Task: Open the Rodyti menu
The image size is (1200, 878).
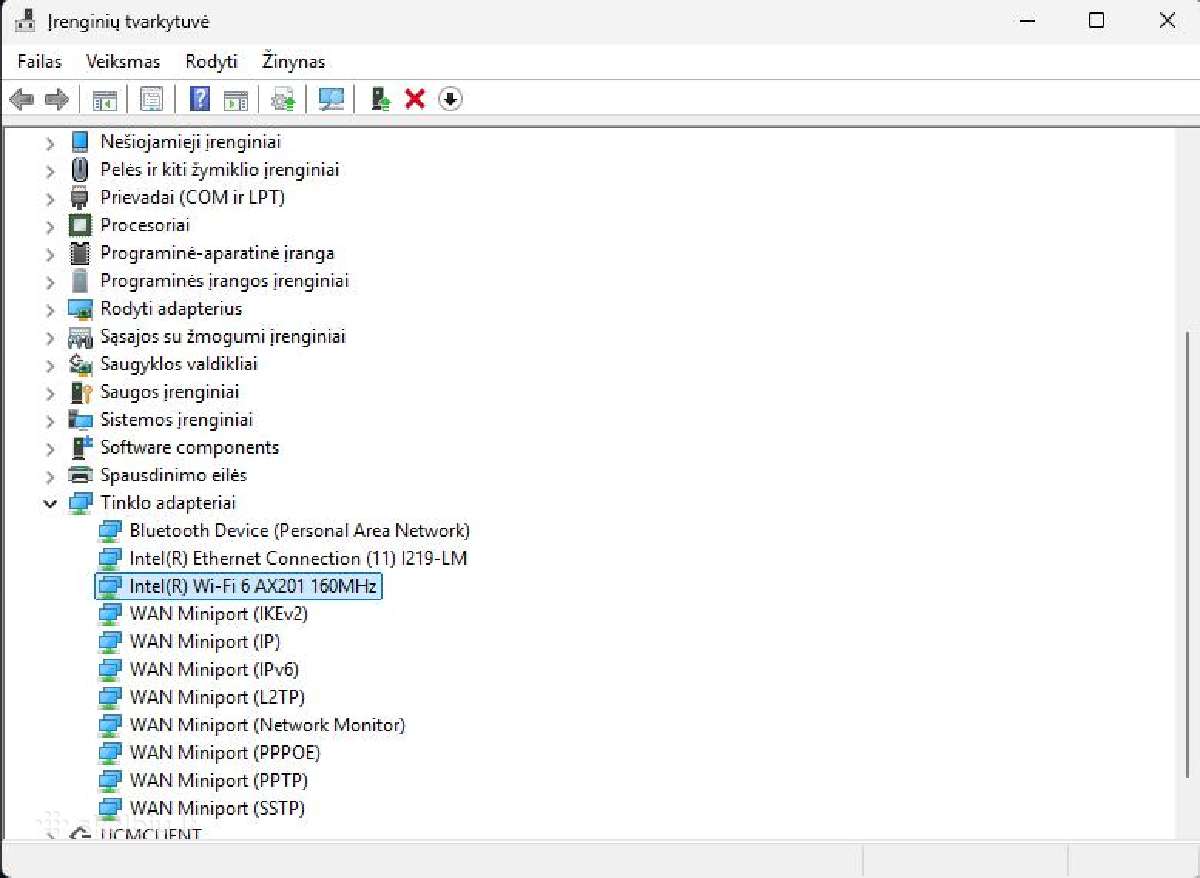Action: coord(211,61)
